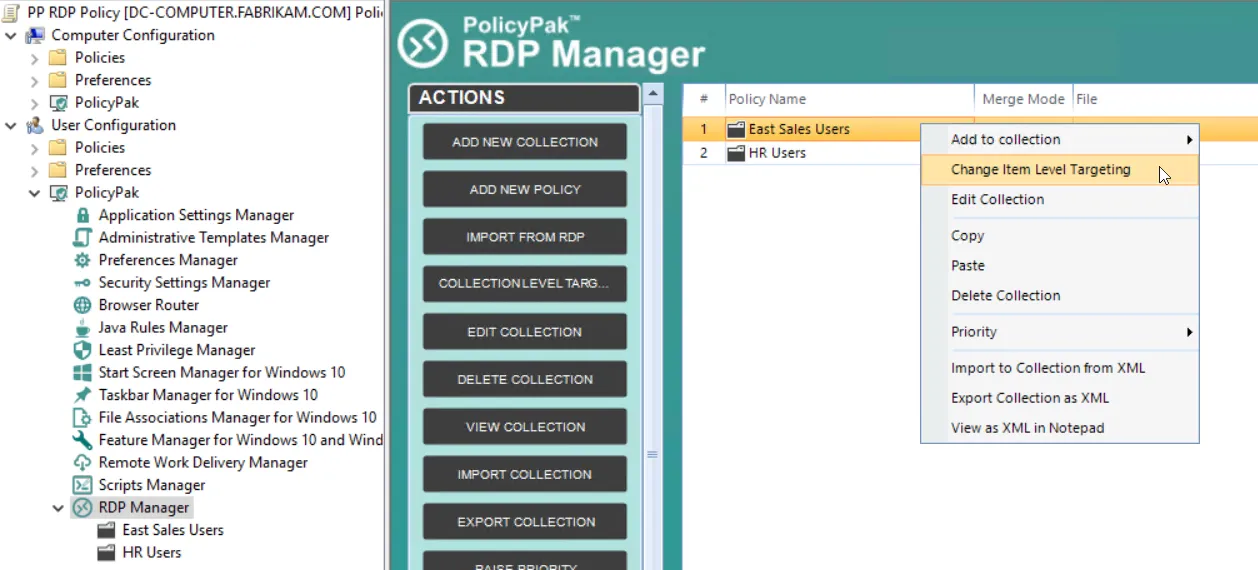Click the Computer Configuration icon
The image size is (1258, 570).
35,35
